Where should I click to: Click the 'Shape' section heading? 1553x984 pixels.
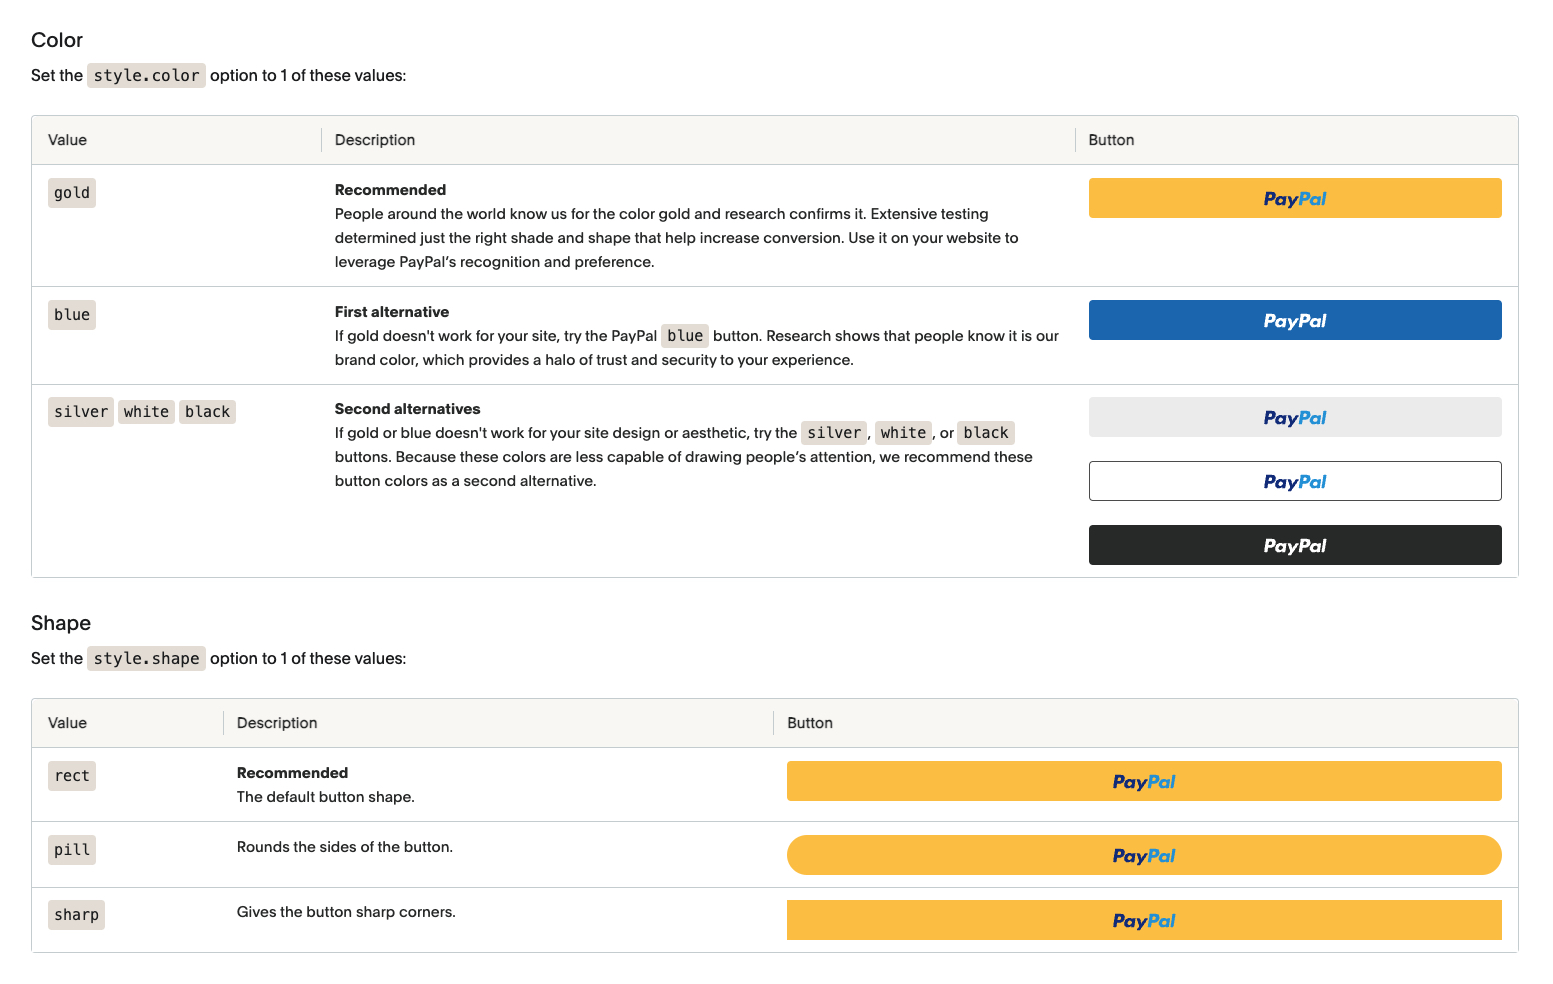tap(61, 623)
